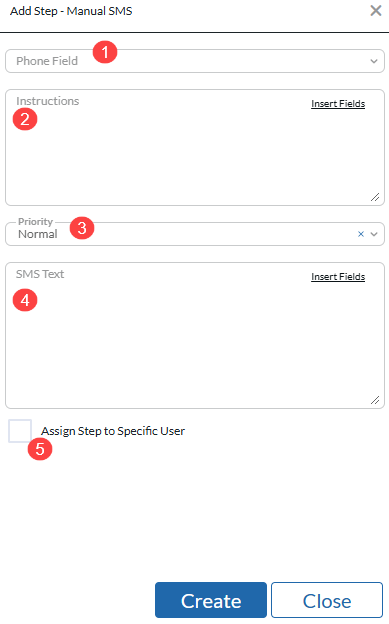Screen dimensions: 389x624
Task: Open the Priority dropdown showing Normal
Action: point(195,234)
